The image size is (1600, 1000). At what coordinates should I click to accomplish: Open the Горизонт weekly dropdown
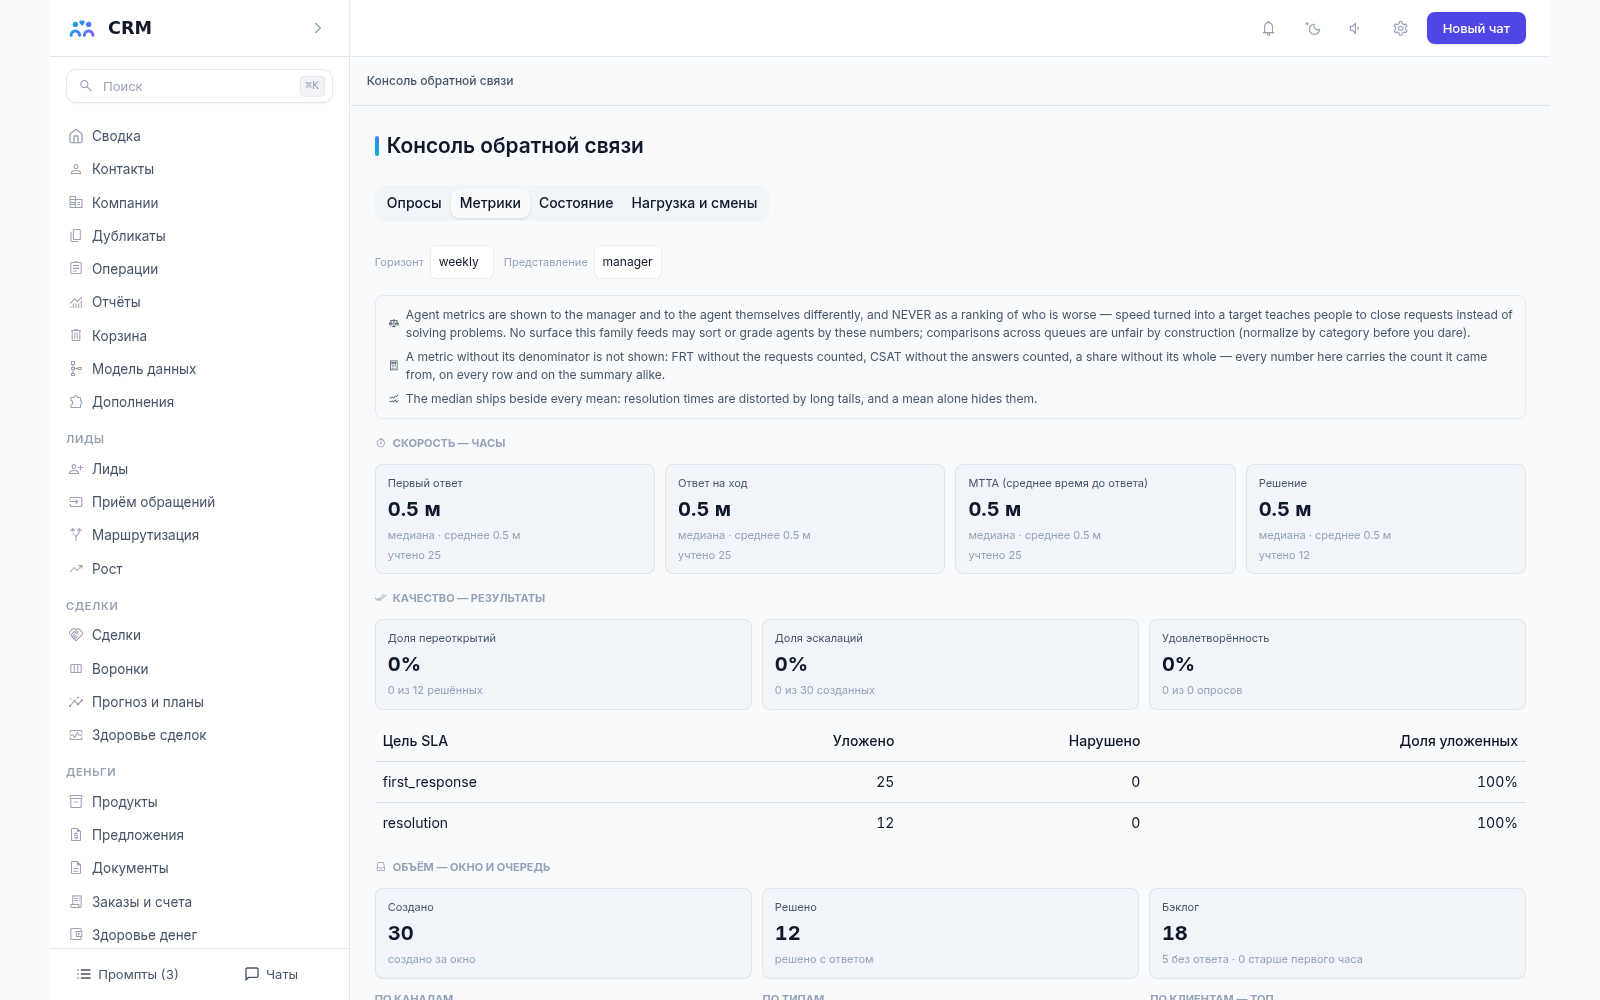461,262
